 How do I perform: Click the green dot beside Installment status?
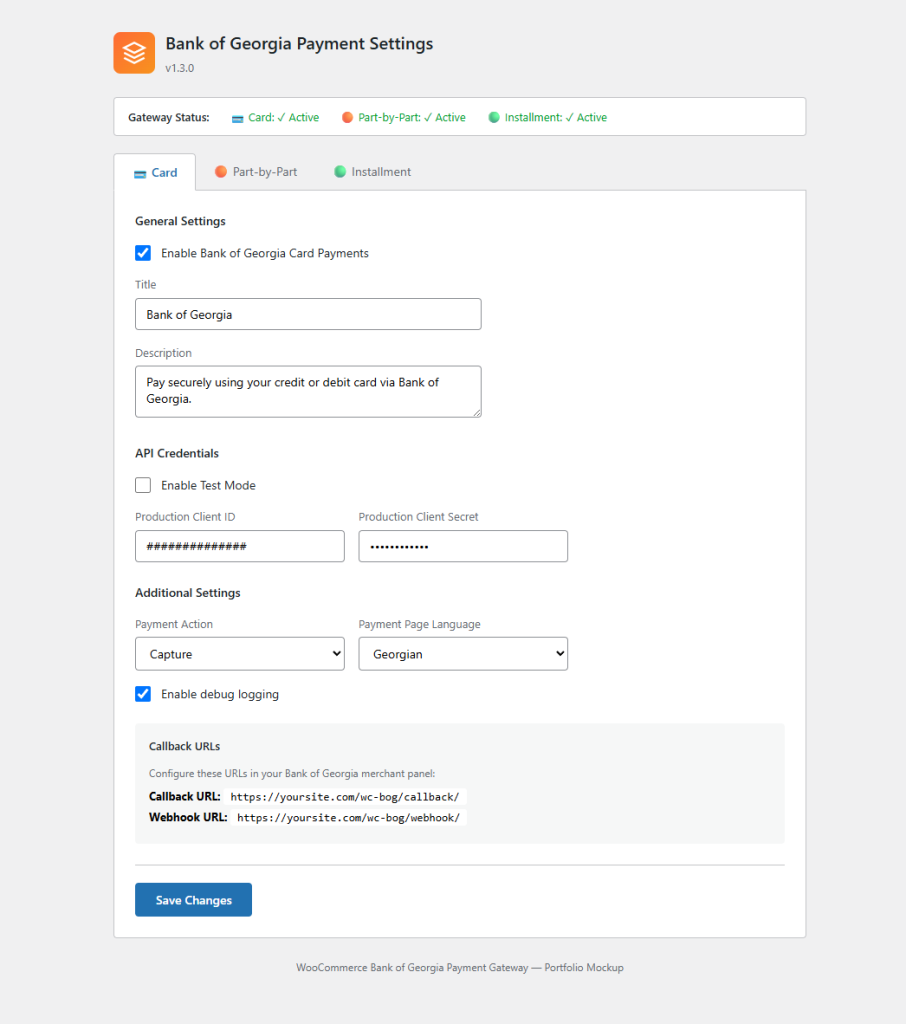click(x=494, y=118)
